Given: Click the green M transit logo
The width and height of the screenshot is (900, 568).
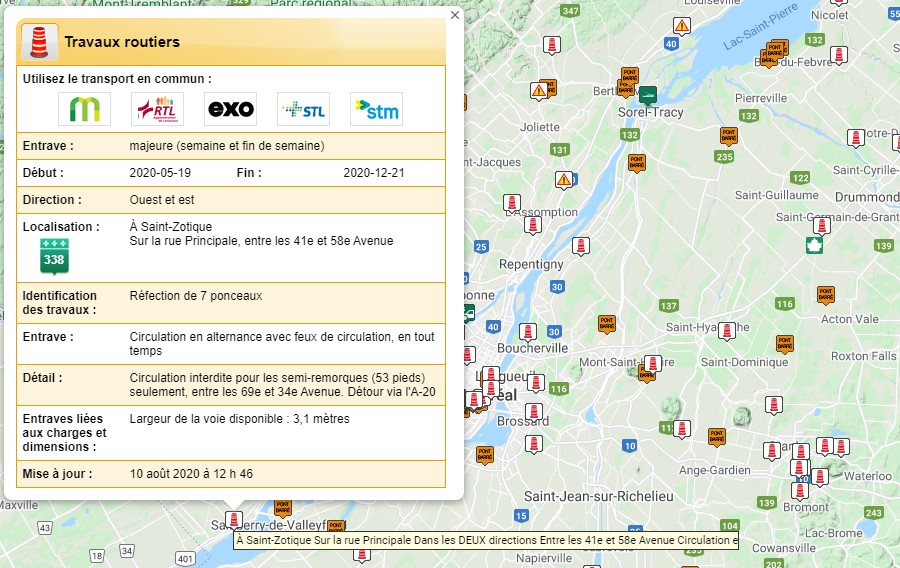Looking at the screenshot, I should [x=84, y=109].
